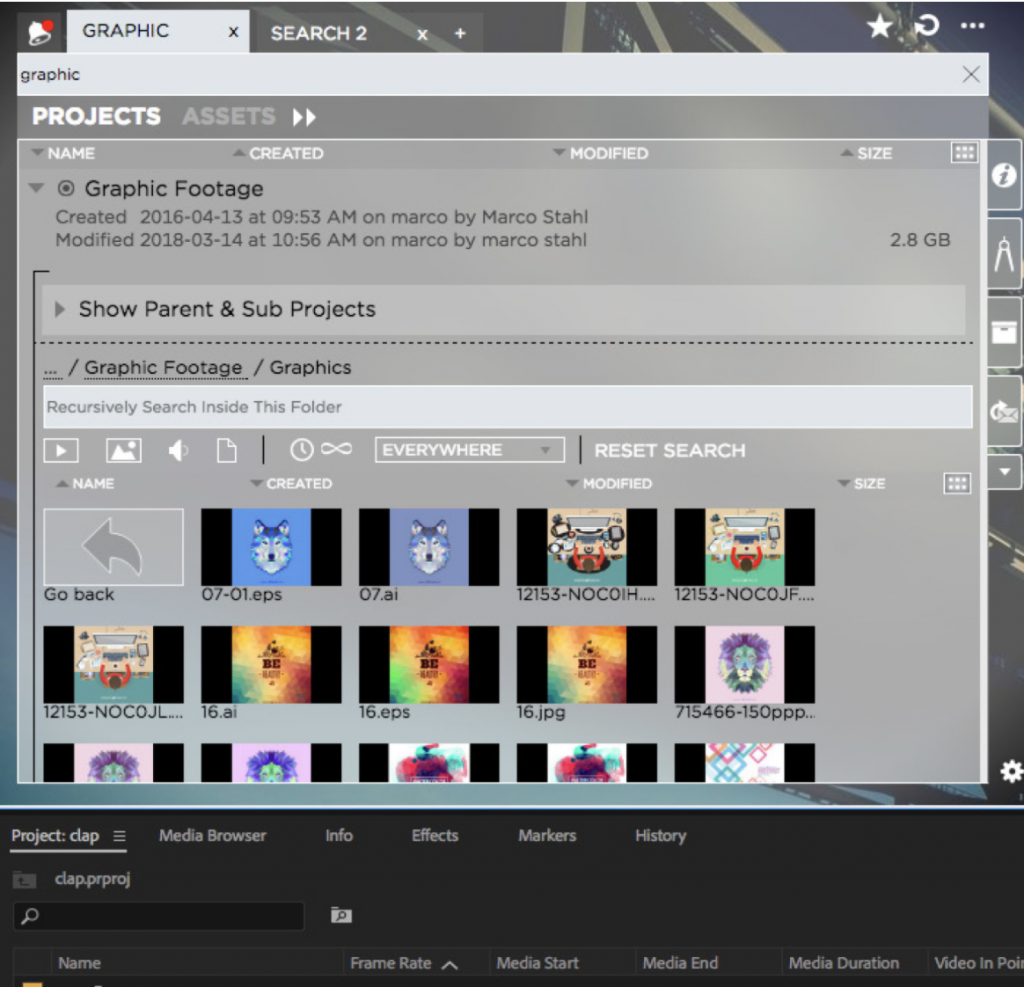Click the archive box sidebar icon
This screenshot has height=987, width=1024.
pyautogui.click(x=1004, y=333)
